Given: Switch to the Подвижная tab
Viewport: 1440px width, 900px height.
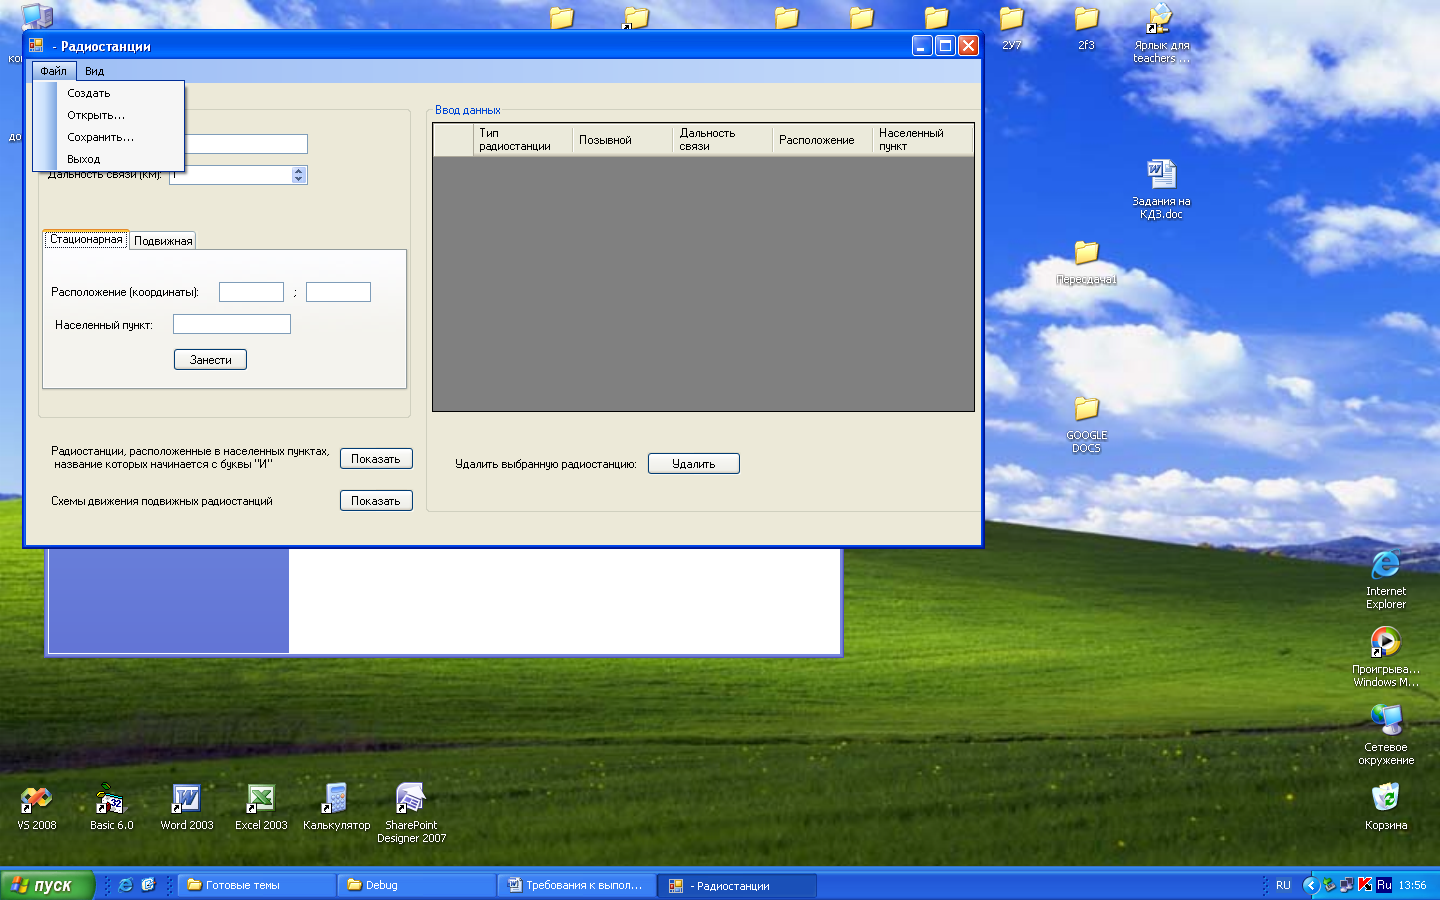Looking at the screenshot, I should (163, 241).
